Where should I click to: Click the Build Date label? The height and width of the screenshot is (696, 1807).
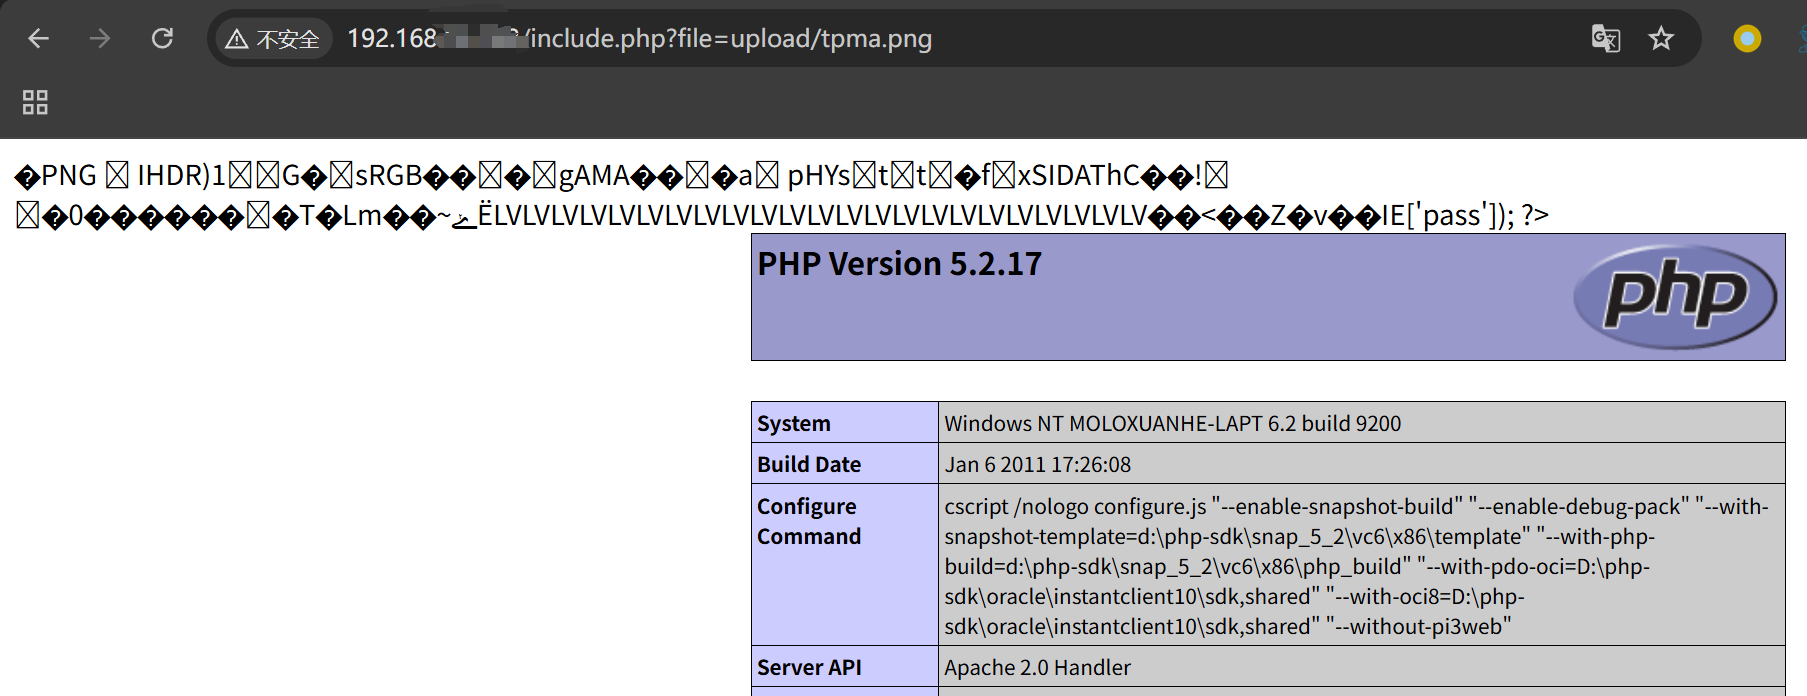coord(809,465)
